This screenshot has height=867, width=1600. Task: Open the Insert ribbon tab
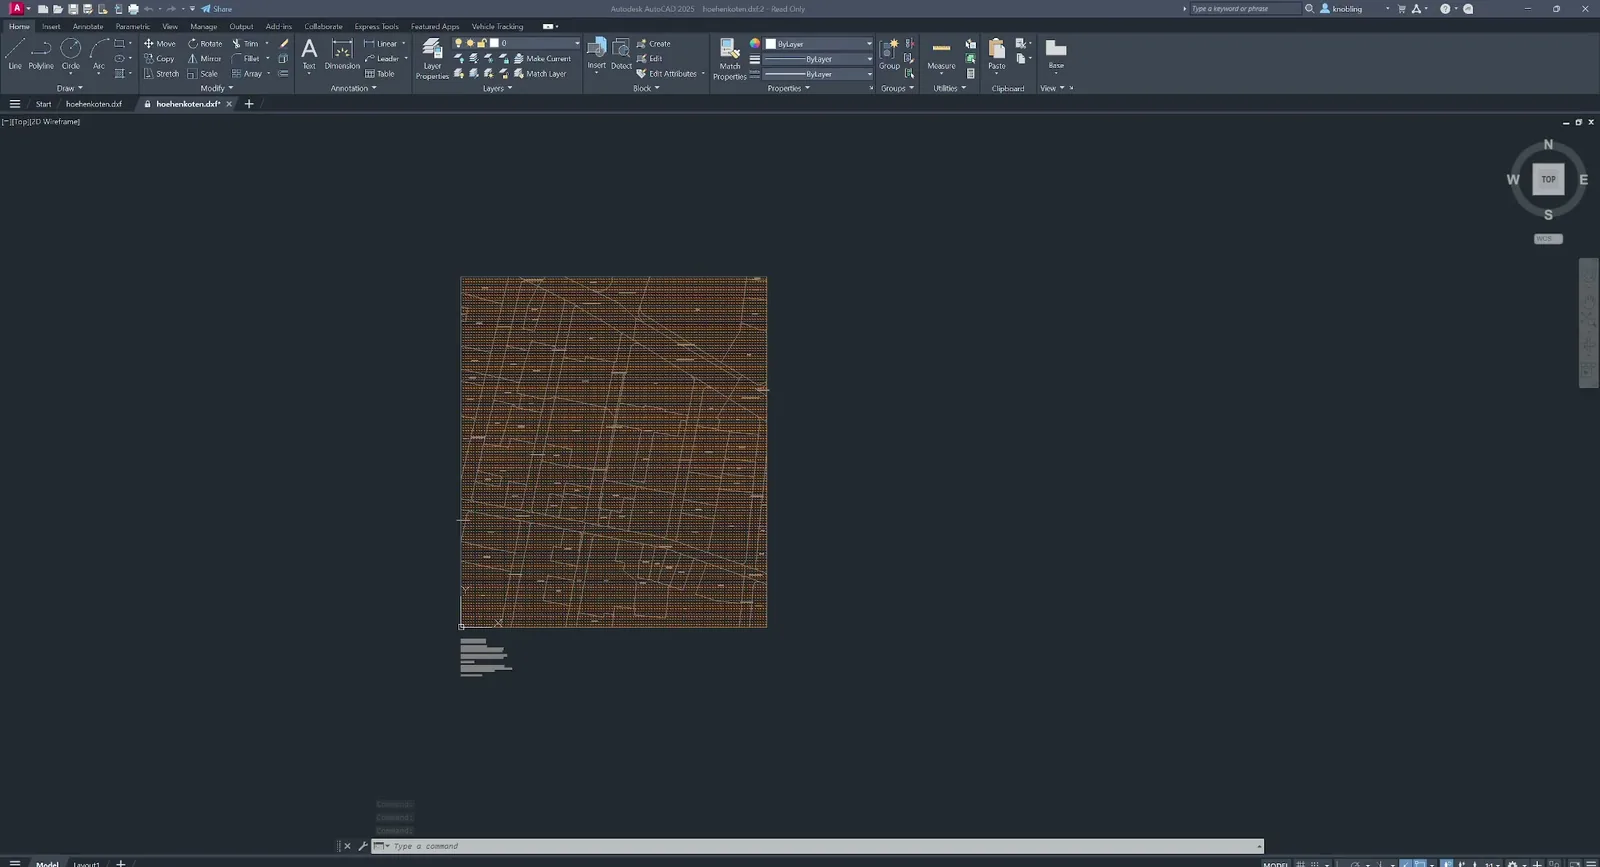coord(51,27)
